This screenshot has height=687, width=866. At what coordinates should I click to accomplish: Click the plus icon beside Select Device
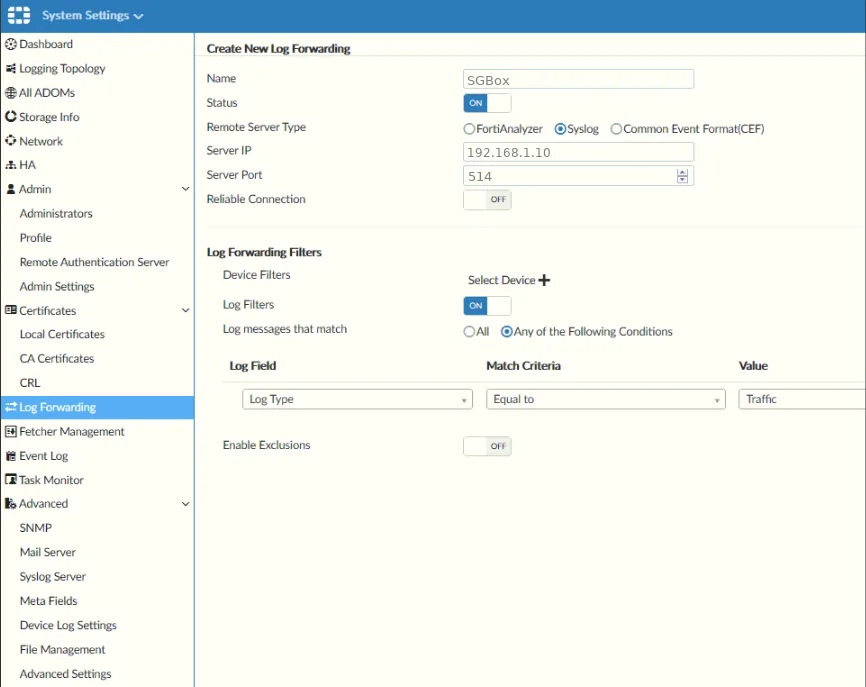click(544, 280)
